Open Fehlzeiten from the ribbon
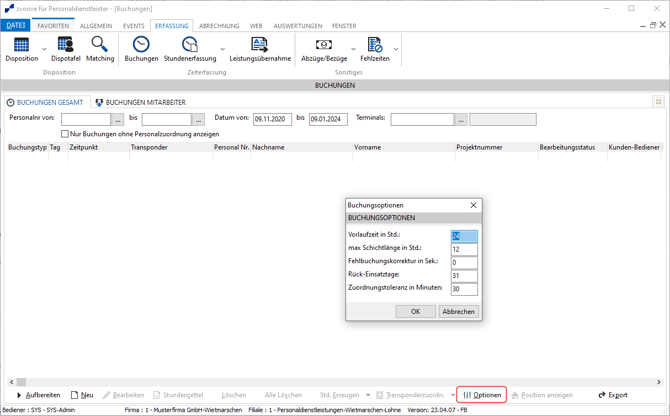 pos(374,49)
